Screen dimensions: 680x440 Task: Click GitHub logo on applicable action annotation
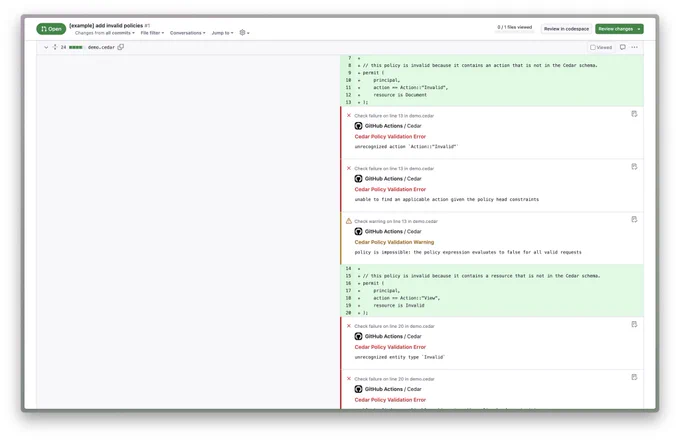tap(358, 179)
